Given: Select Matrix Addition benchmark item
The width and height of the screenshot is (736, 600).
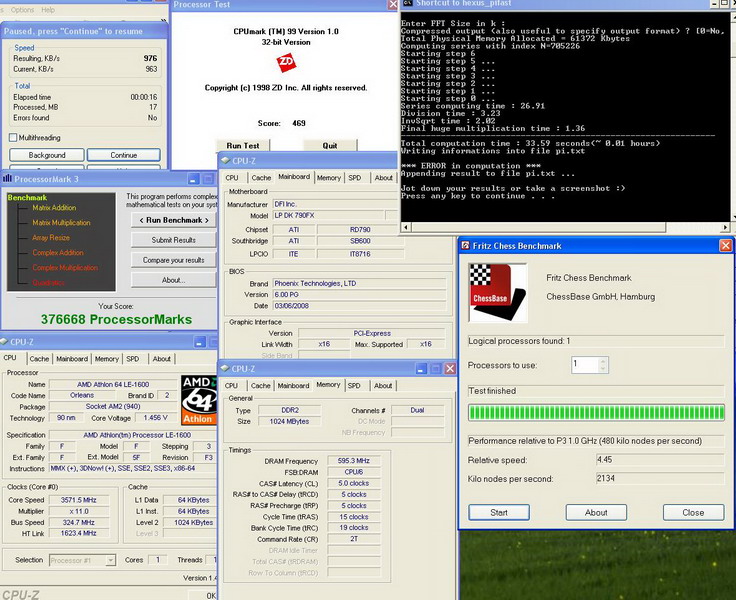Looking at the screenshot, I should [x=54, y=208].
